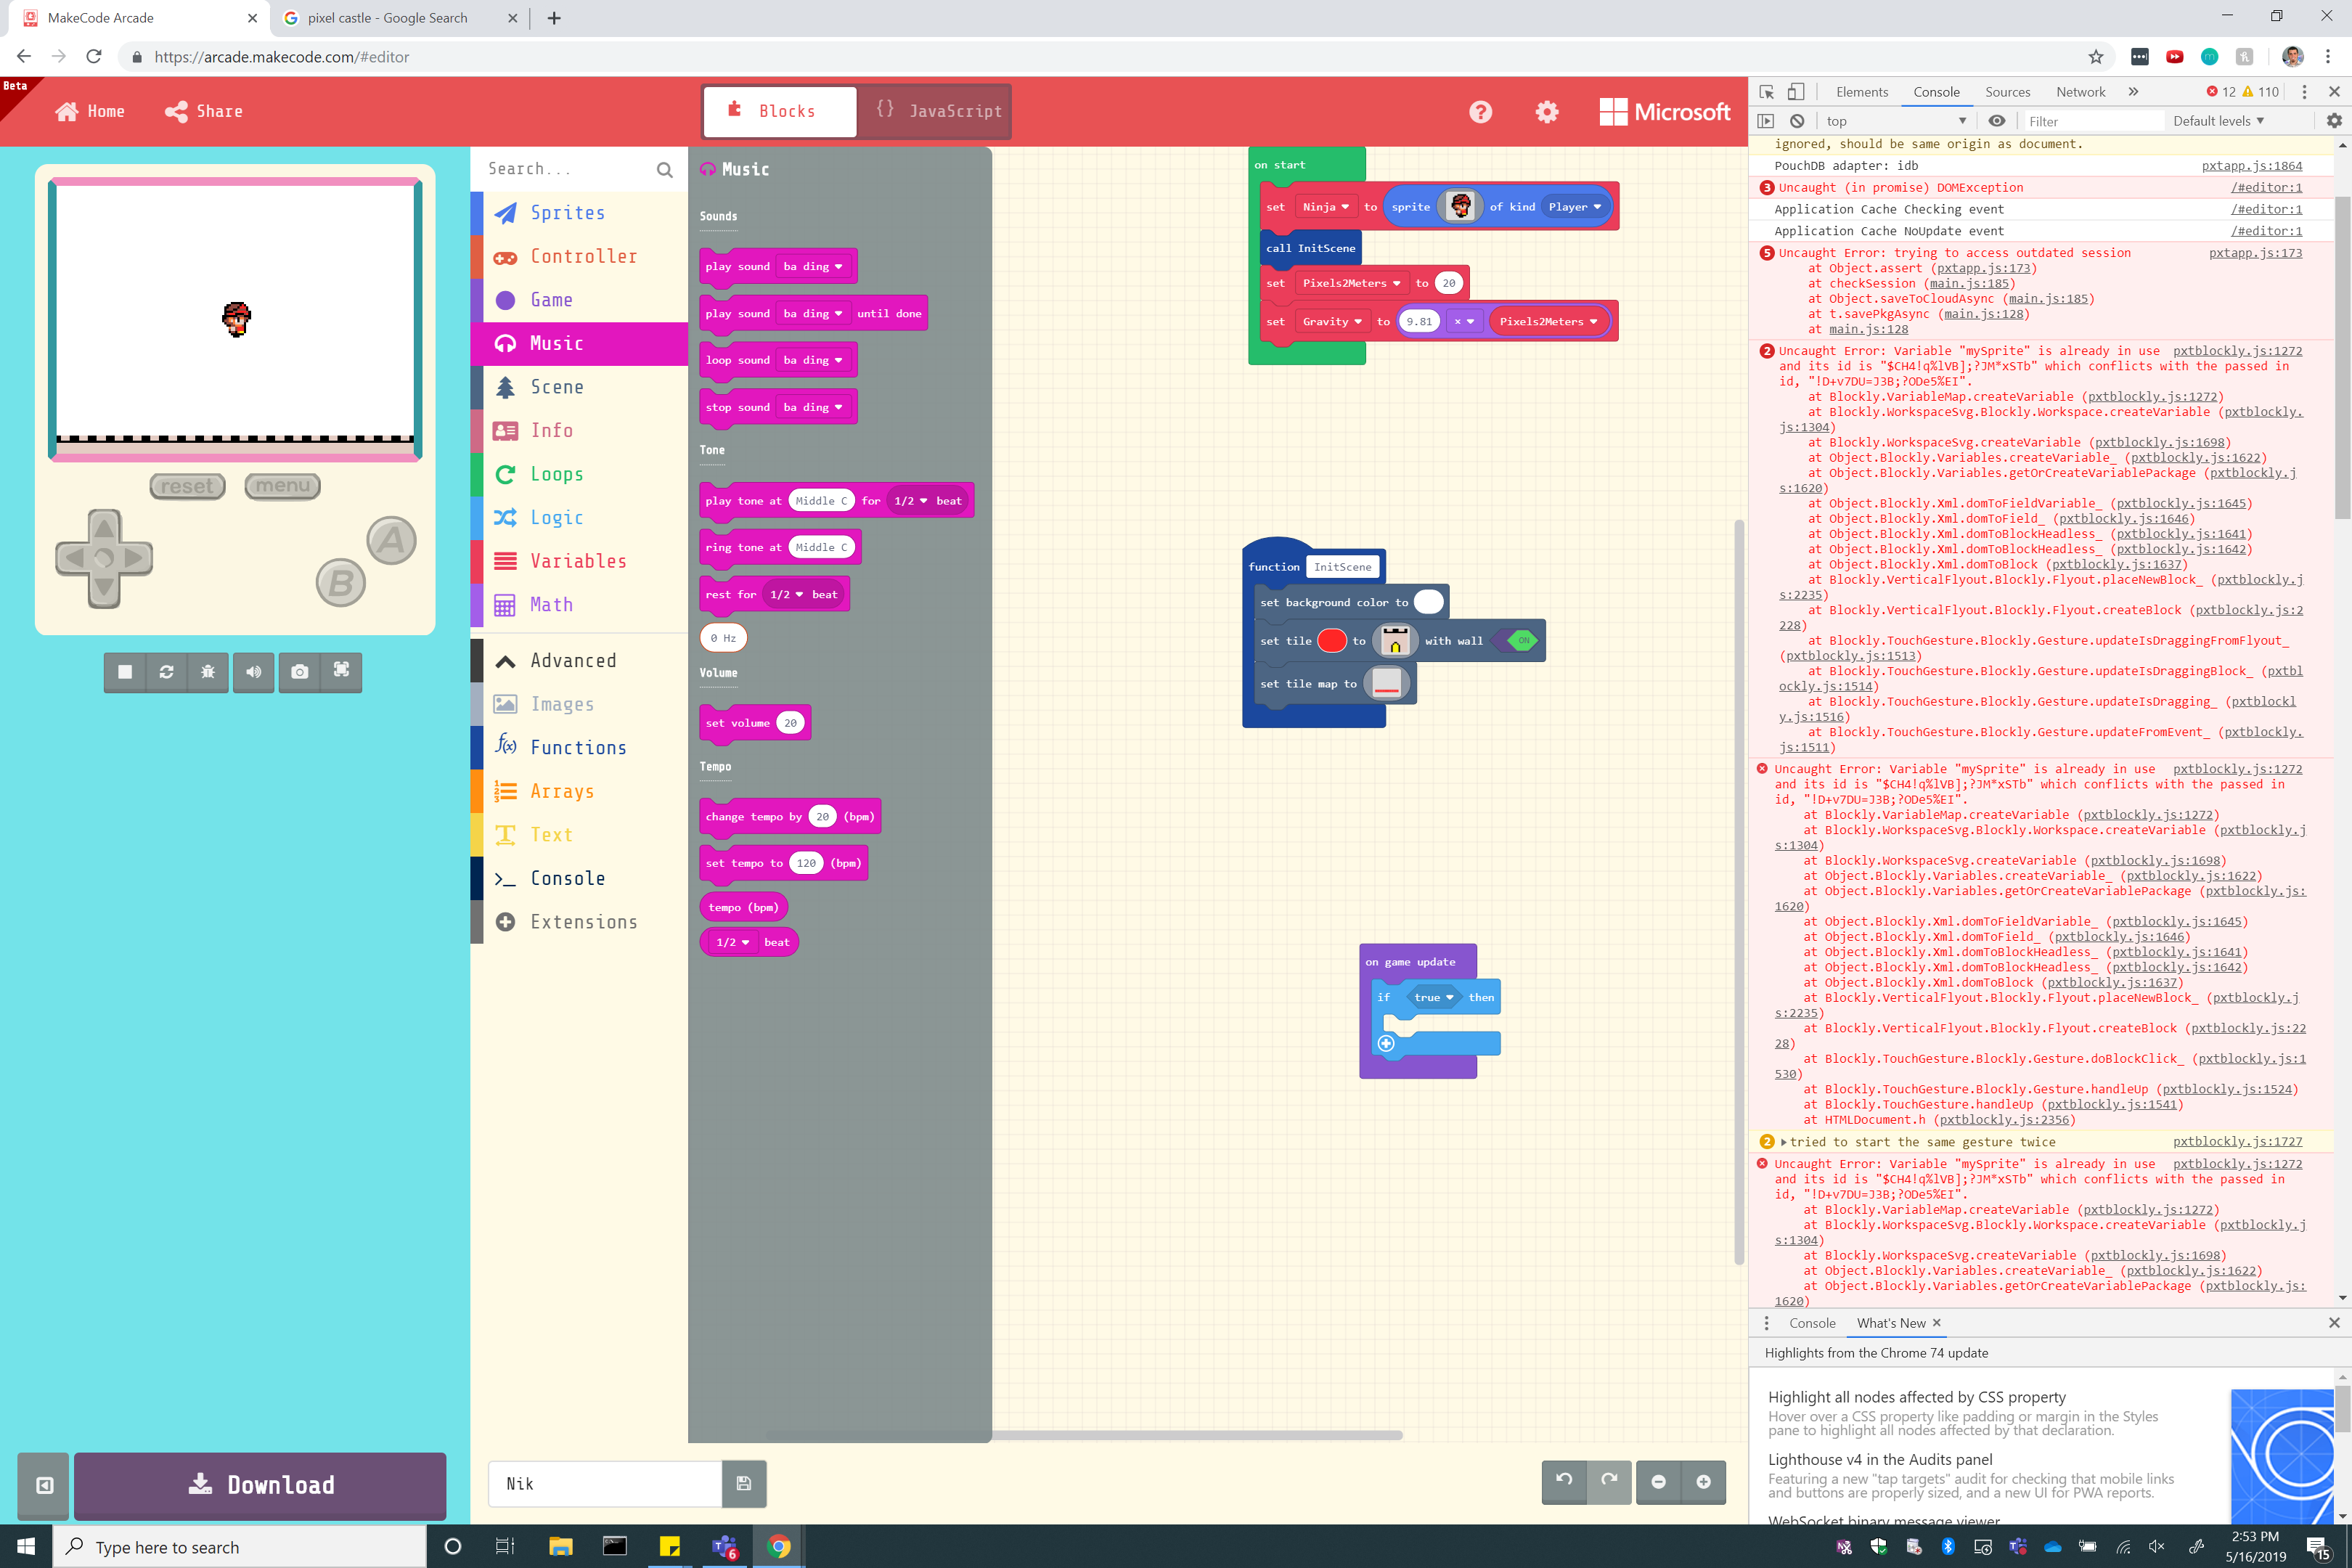The image size is (2352, 1568).
Task: Take a screenshot with the camera icon
Action: (x=299, y=672)
